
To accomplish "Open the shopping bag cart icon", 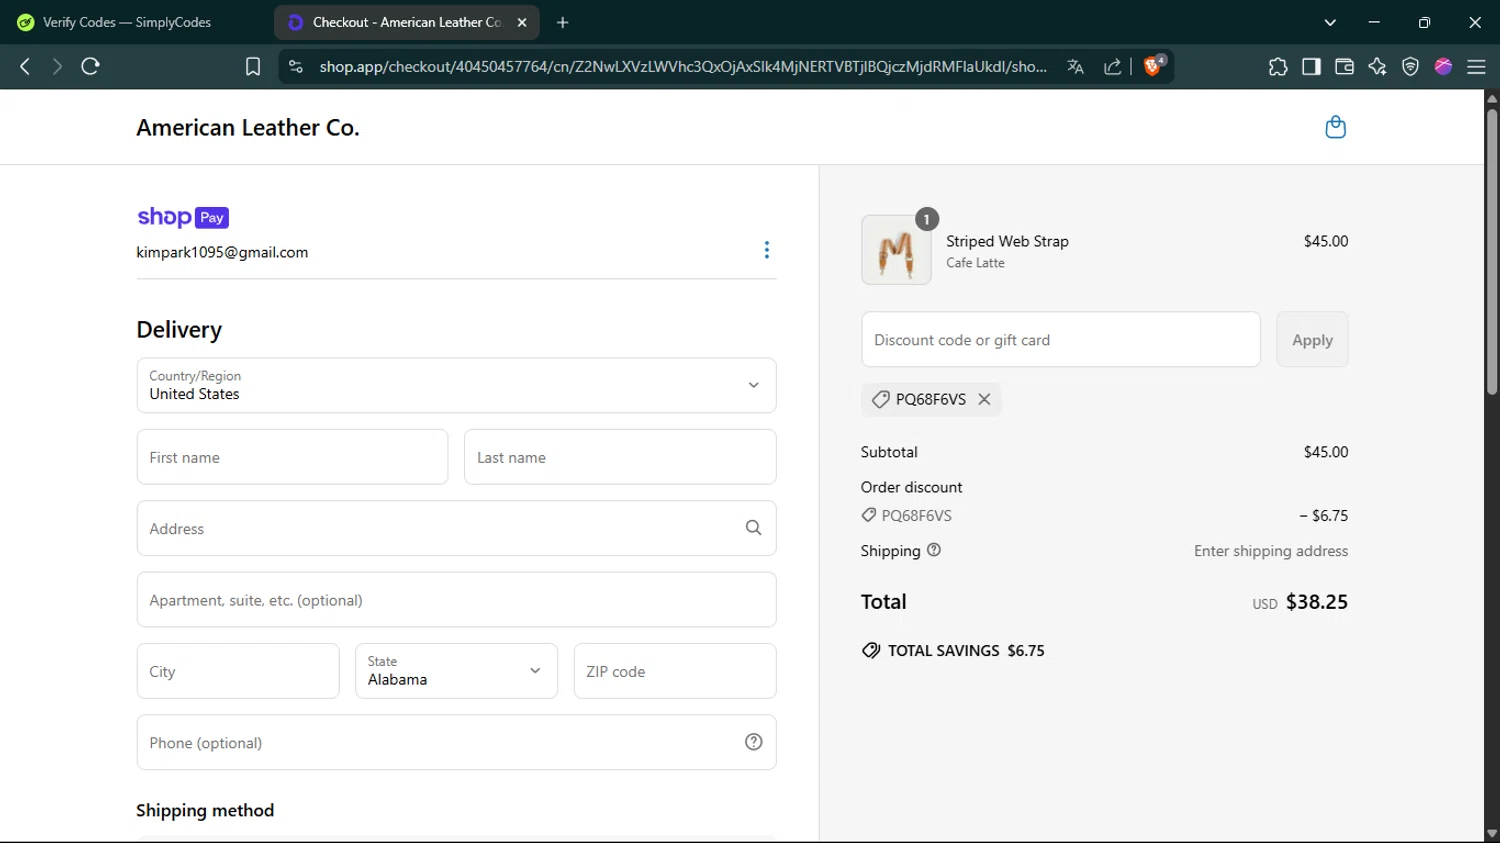I will point(1335,127).
